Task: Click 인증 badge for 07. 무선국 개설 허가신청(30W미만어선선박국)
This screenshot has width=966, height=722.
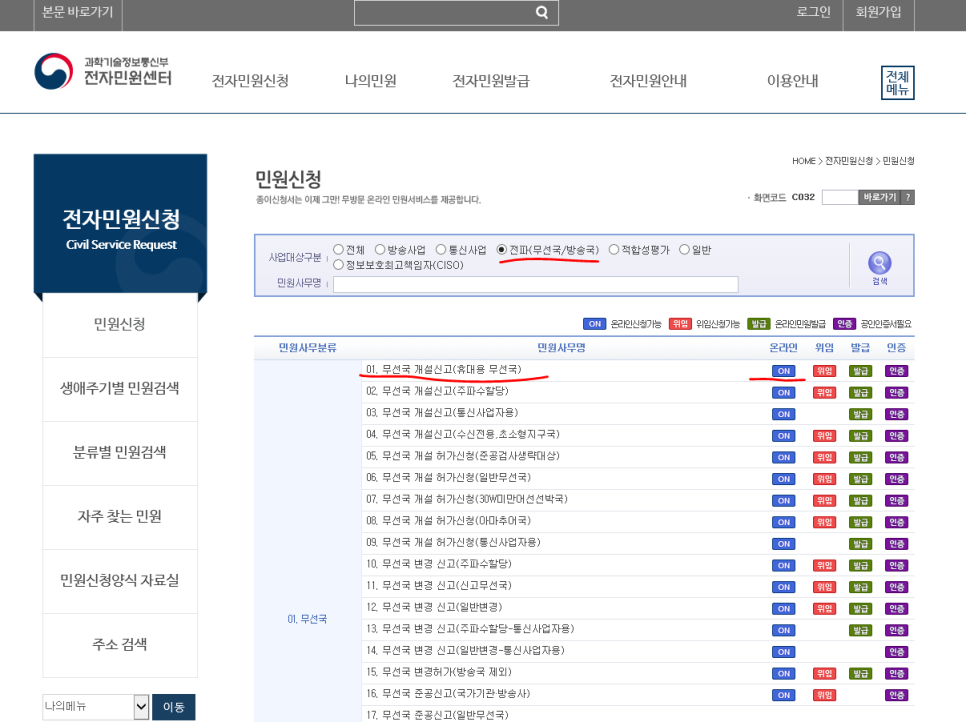Action: click(x=896, y=500)
